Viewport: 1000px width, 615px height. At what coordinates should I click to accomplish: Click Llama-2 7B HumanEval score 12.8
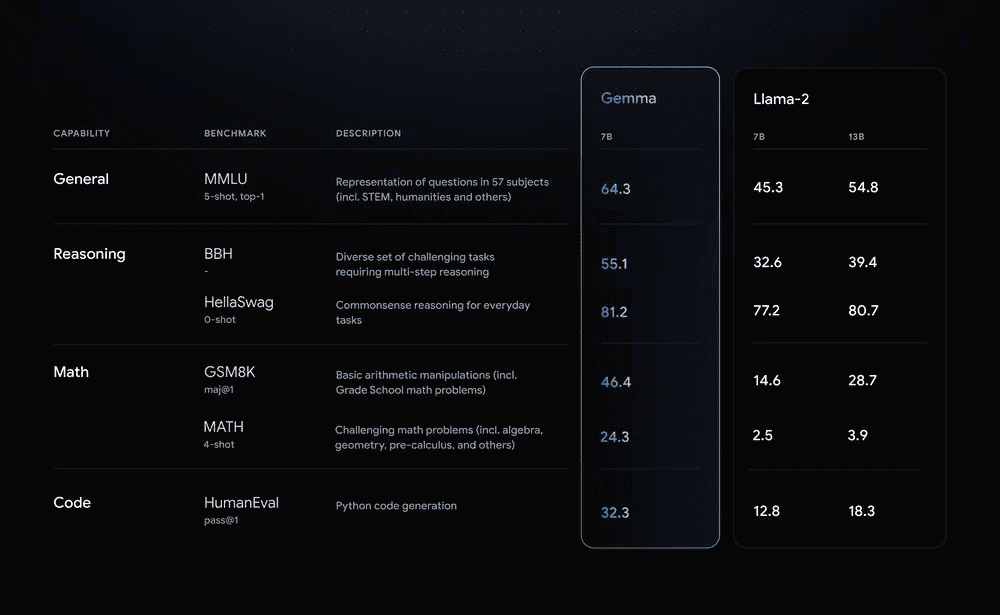(x=767, y=511)
